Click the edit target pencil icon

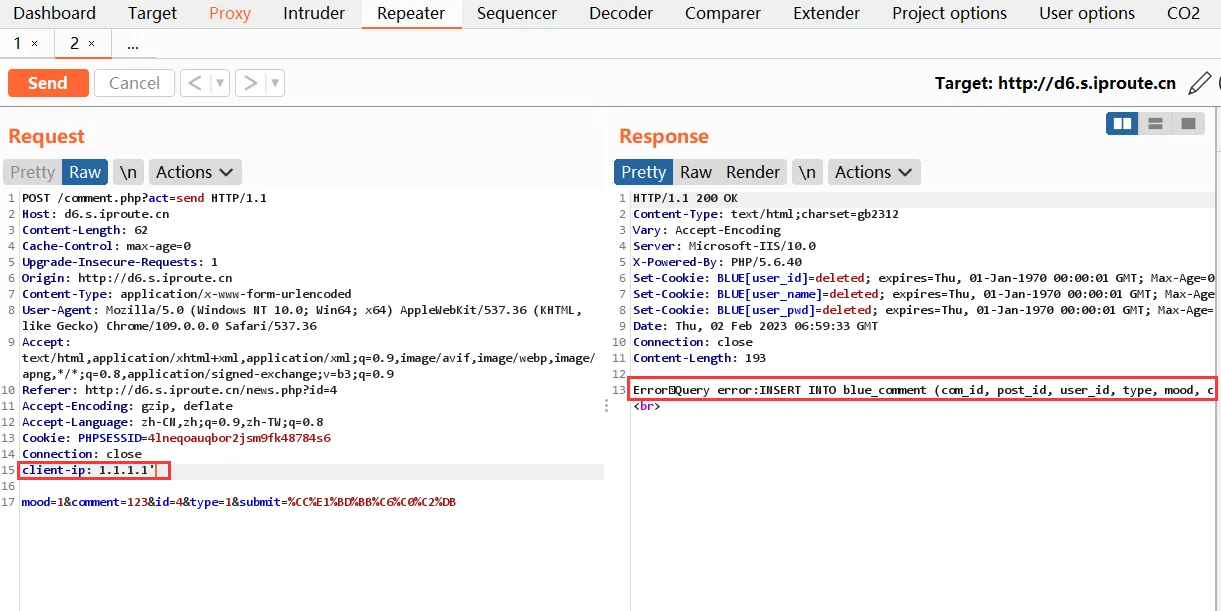click(1199, 83)
